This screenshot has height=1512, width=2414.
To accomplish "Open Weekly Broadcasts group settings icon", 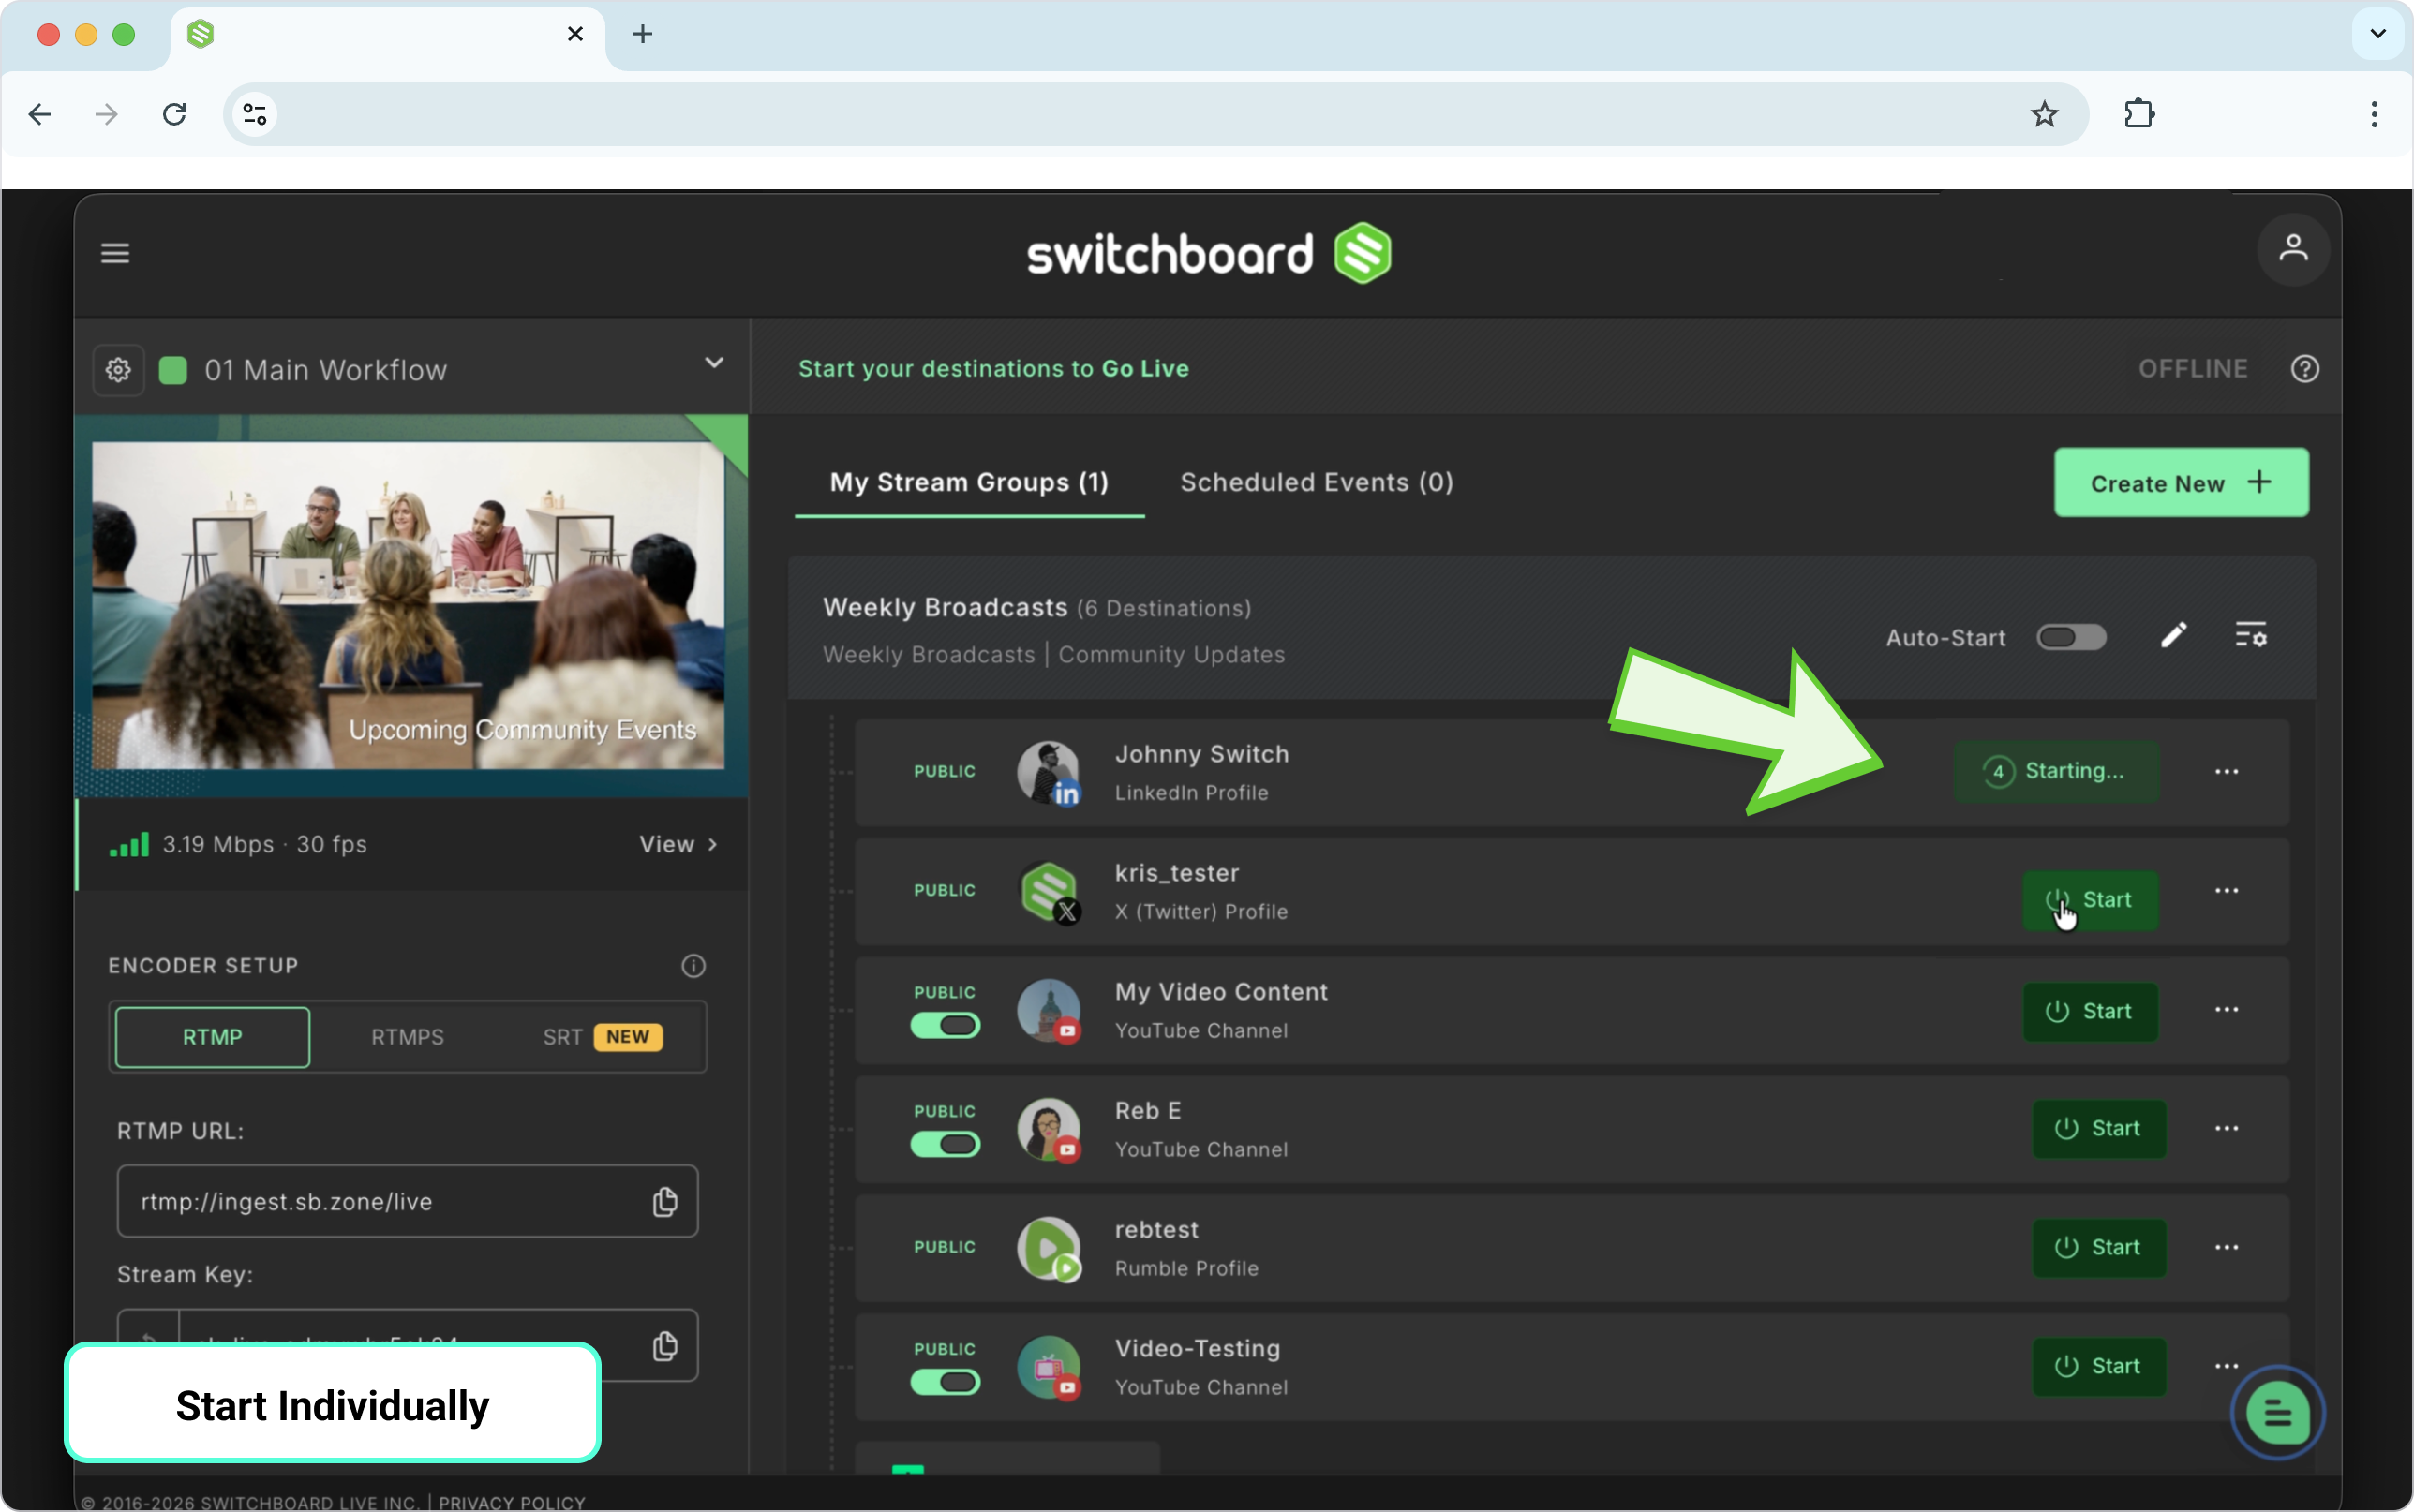I will pos(2251,636).
